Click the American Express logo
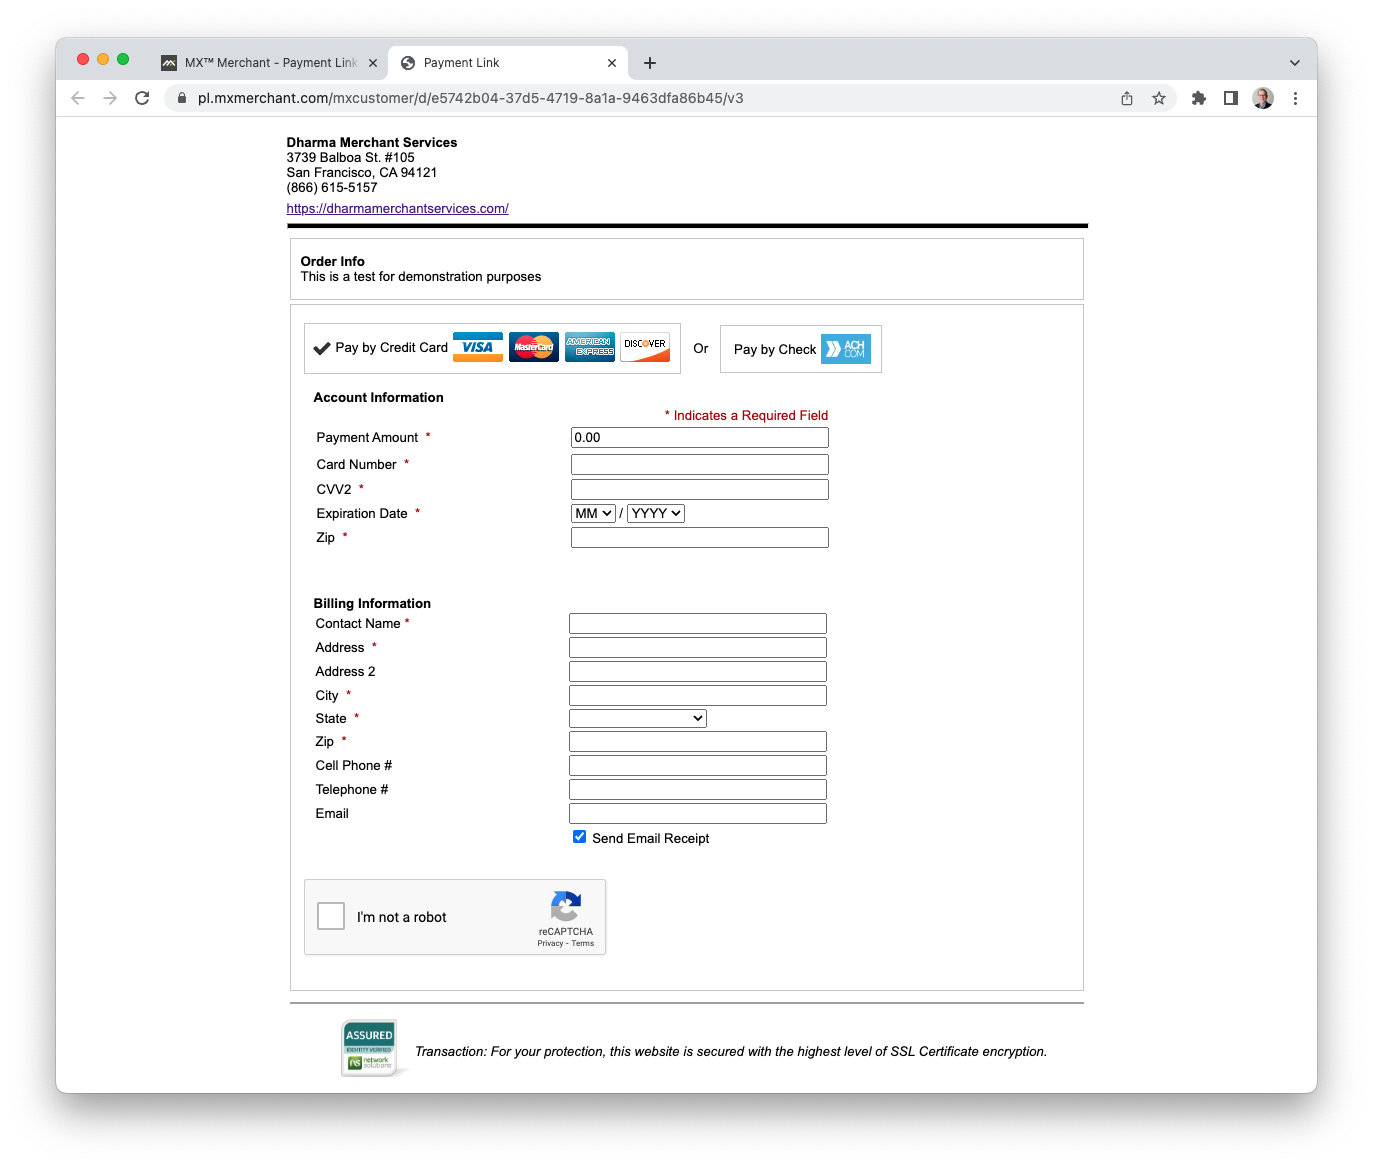The width and height of the screenshot is (1373, 1167). 590,347
